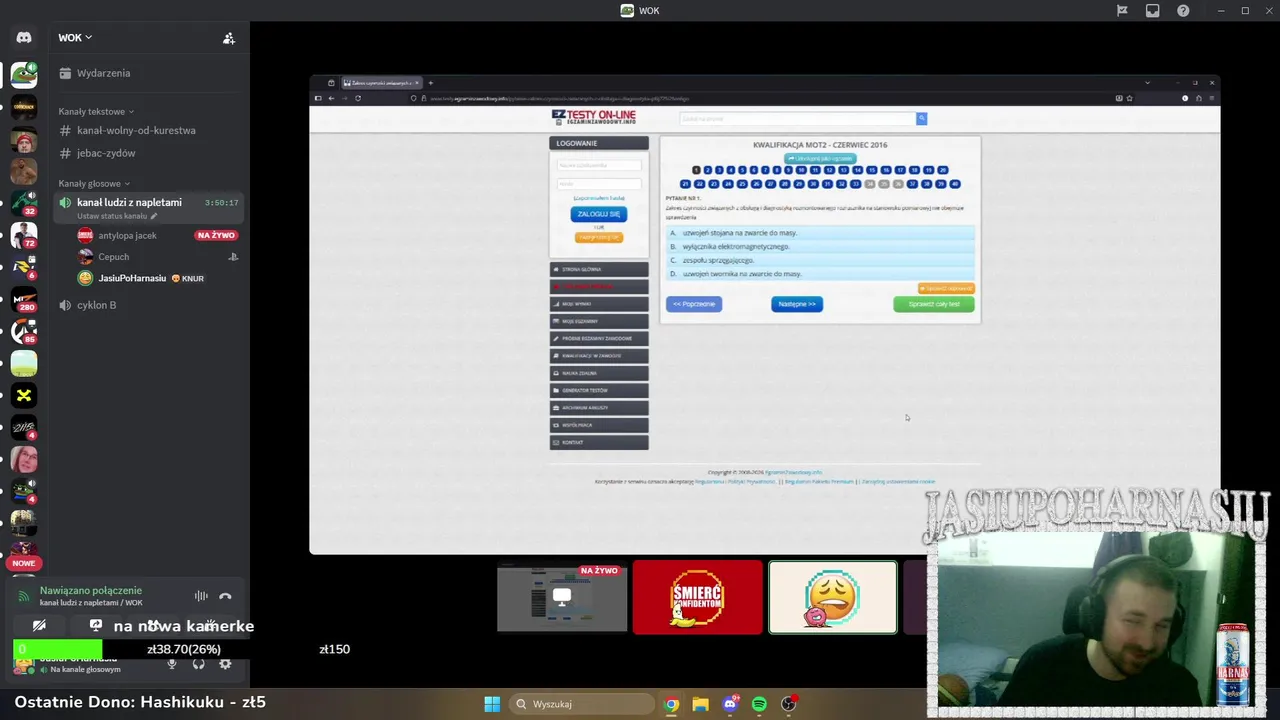Select answer A uzwojeń stojana
1280x720 pixels.
(x=820, y=233)
